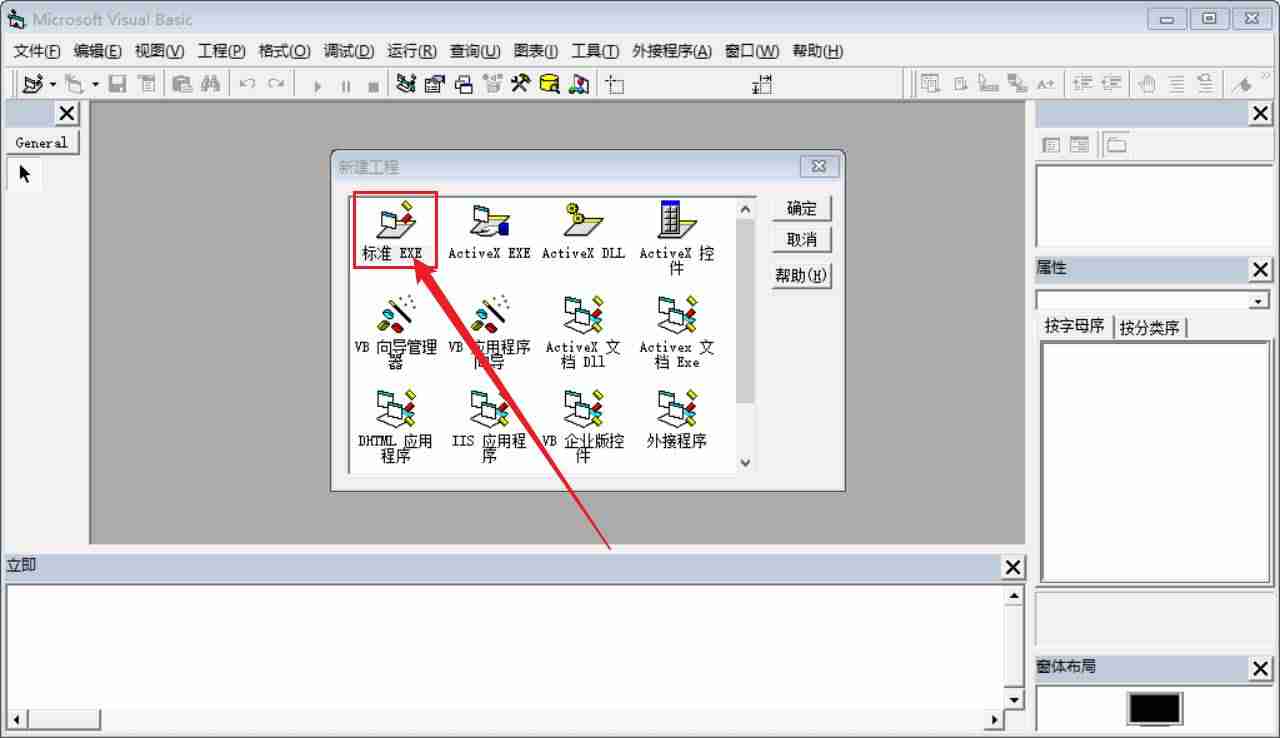1280x738 pixels.
Task: Open the 文件(F) menu
Action: (37, 51)
